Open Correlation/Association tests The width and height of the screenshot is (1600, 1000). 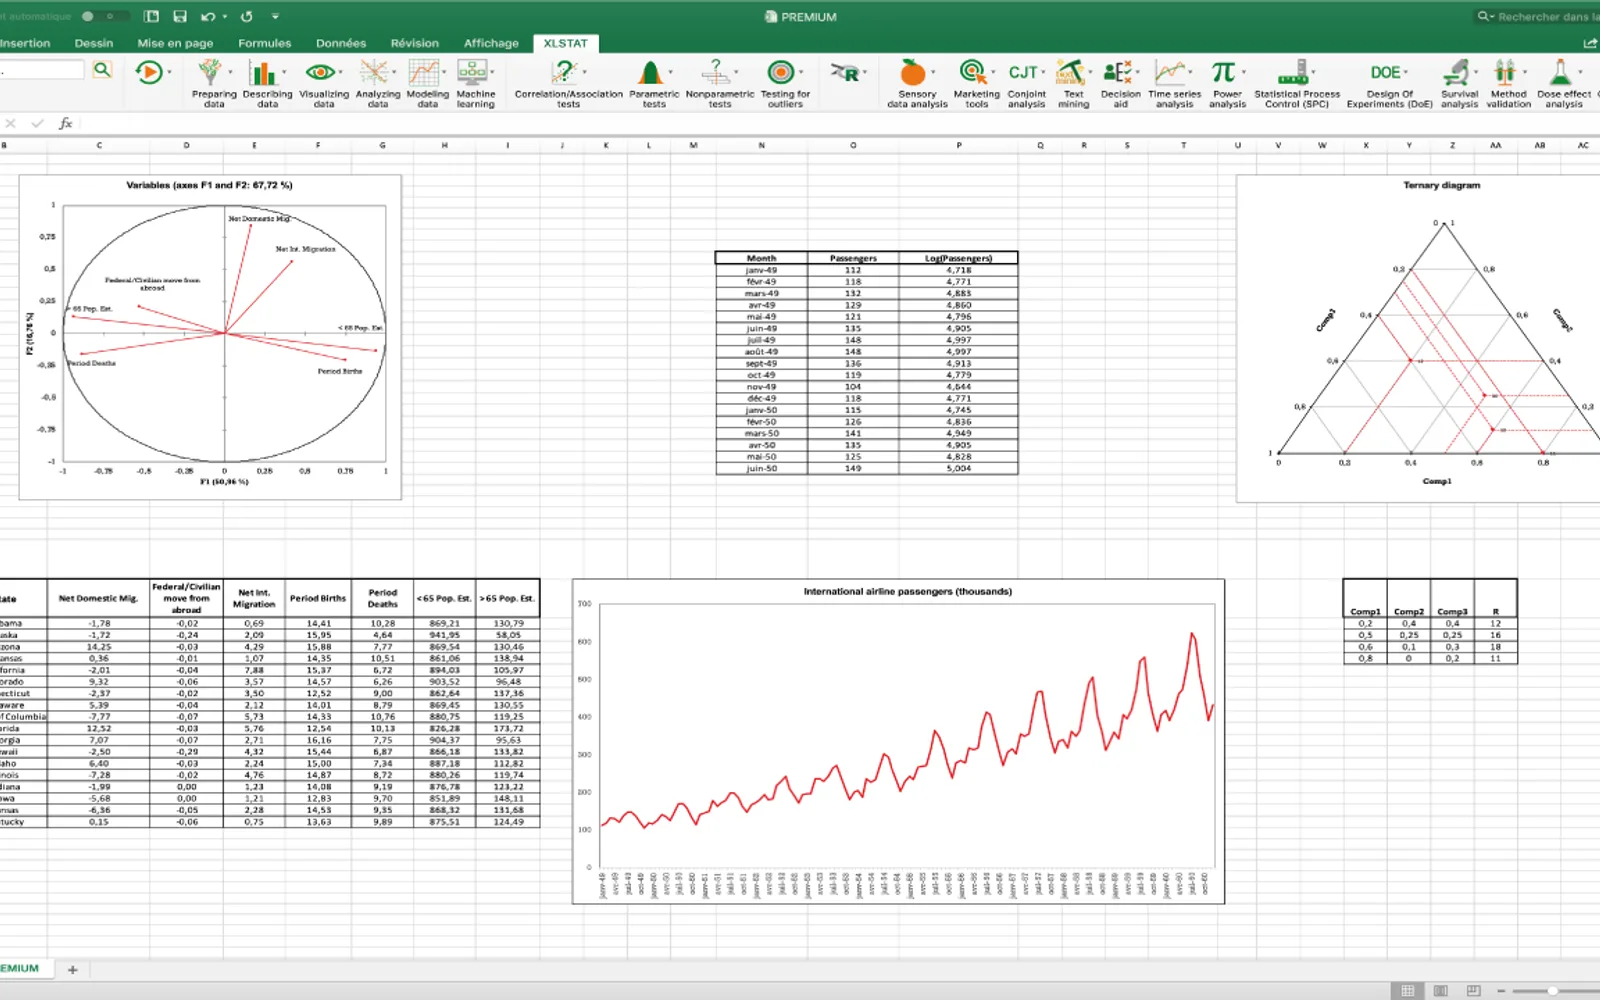coord(568,83)
